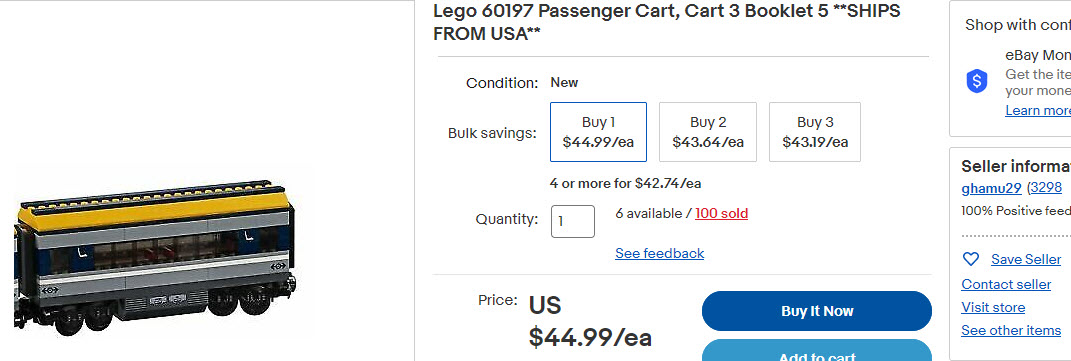Open the See other items link
Viewport: 1071px width, 361px height.
point(1011,330)
